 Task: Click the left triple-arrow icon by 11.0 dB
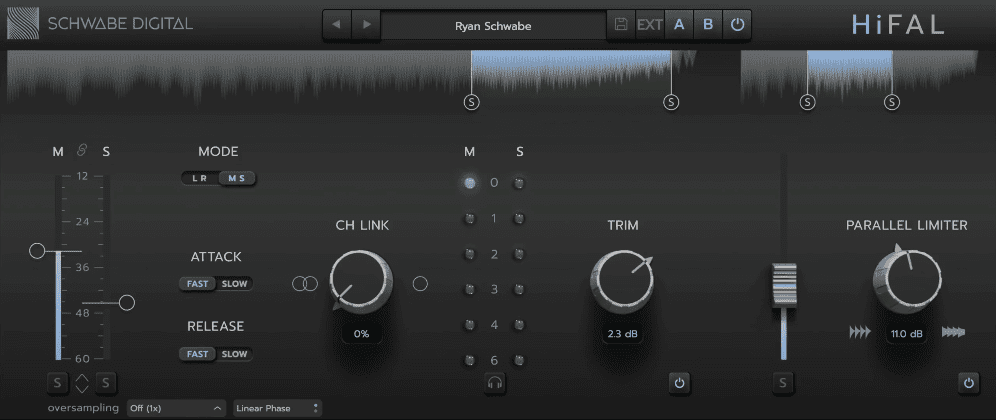pyautogui.click(x=859, y=332)
